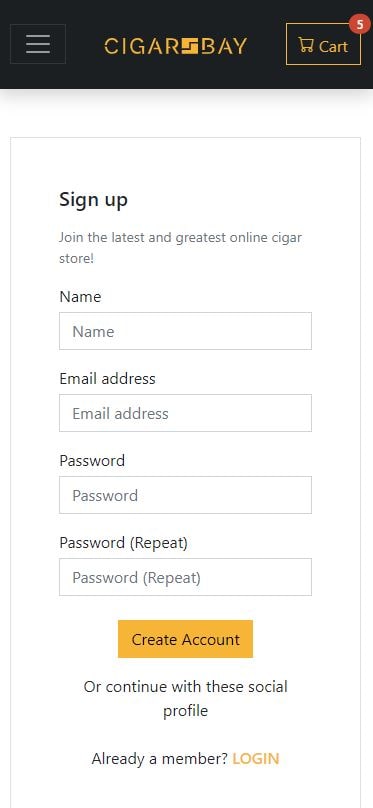Click the red cart count badge
This screenshot has height=808, width=373.
pyautogui.click(x=359, y=24)
